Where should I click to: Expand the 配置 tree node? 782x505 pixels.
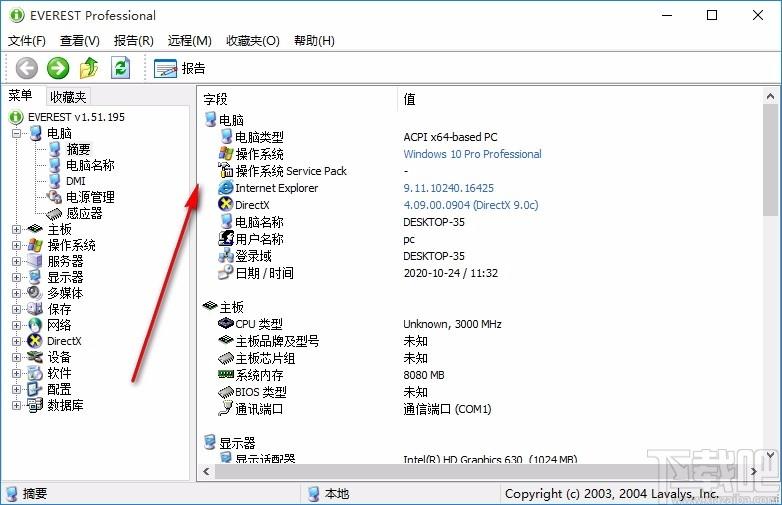pyautogui.click(x=16, y=389)
